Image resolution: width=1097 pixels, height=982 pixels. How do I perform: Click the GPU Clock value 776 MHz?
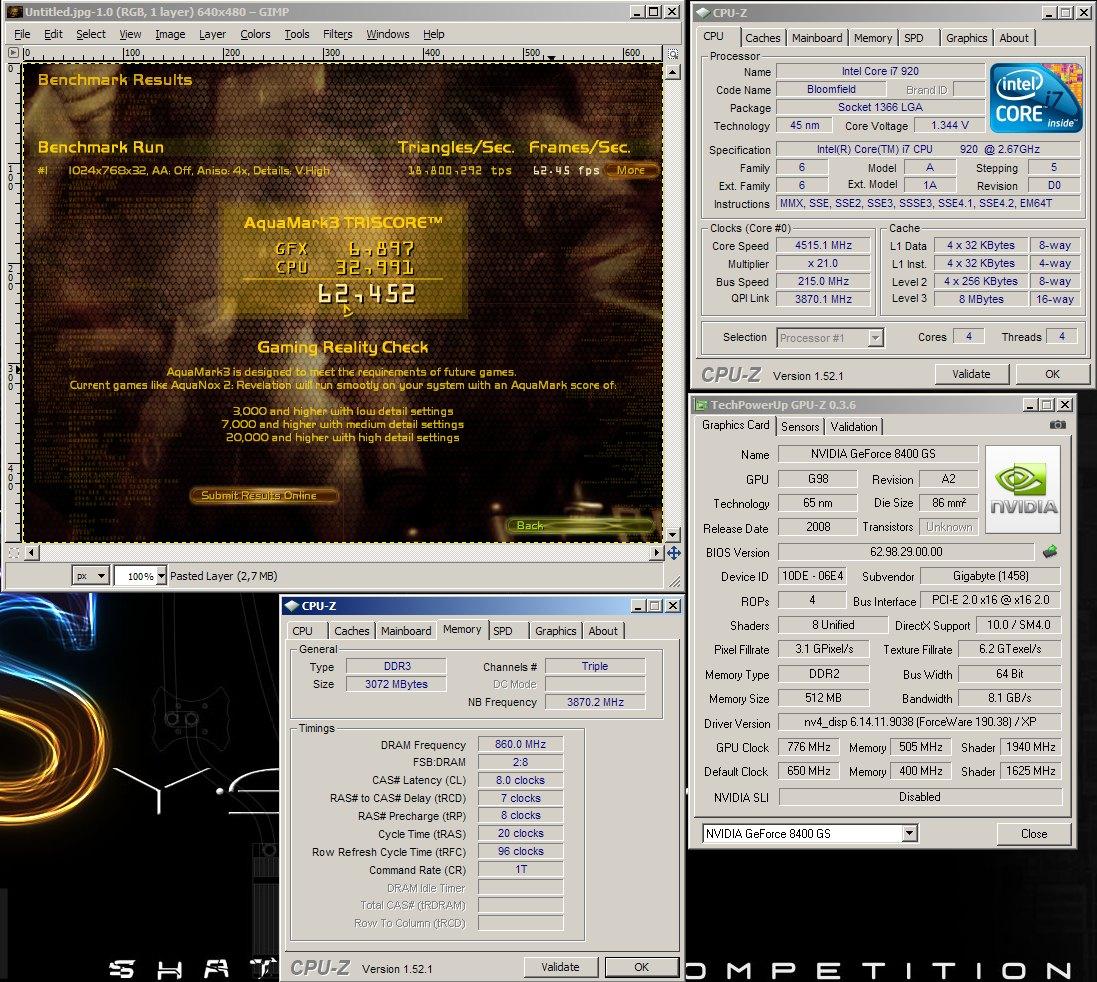coord(808,747)
